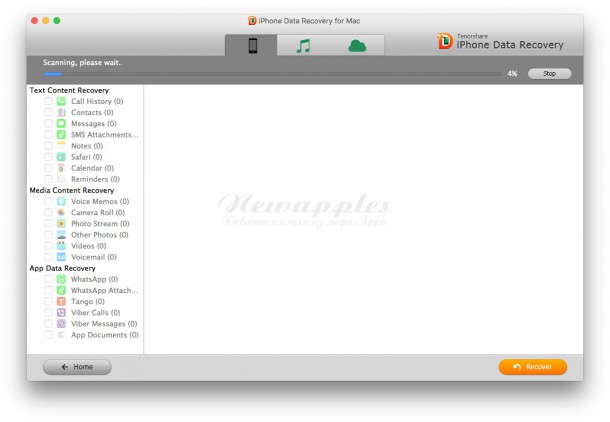
Task: Tick the Reminders checkbox
Action: point(48,179)
